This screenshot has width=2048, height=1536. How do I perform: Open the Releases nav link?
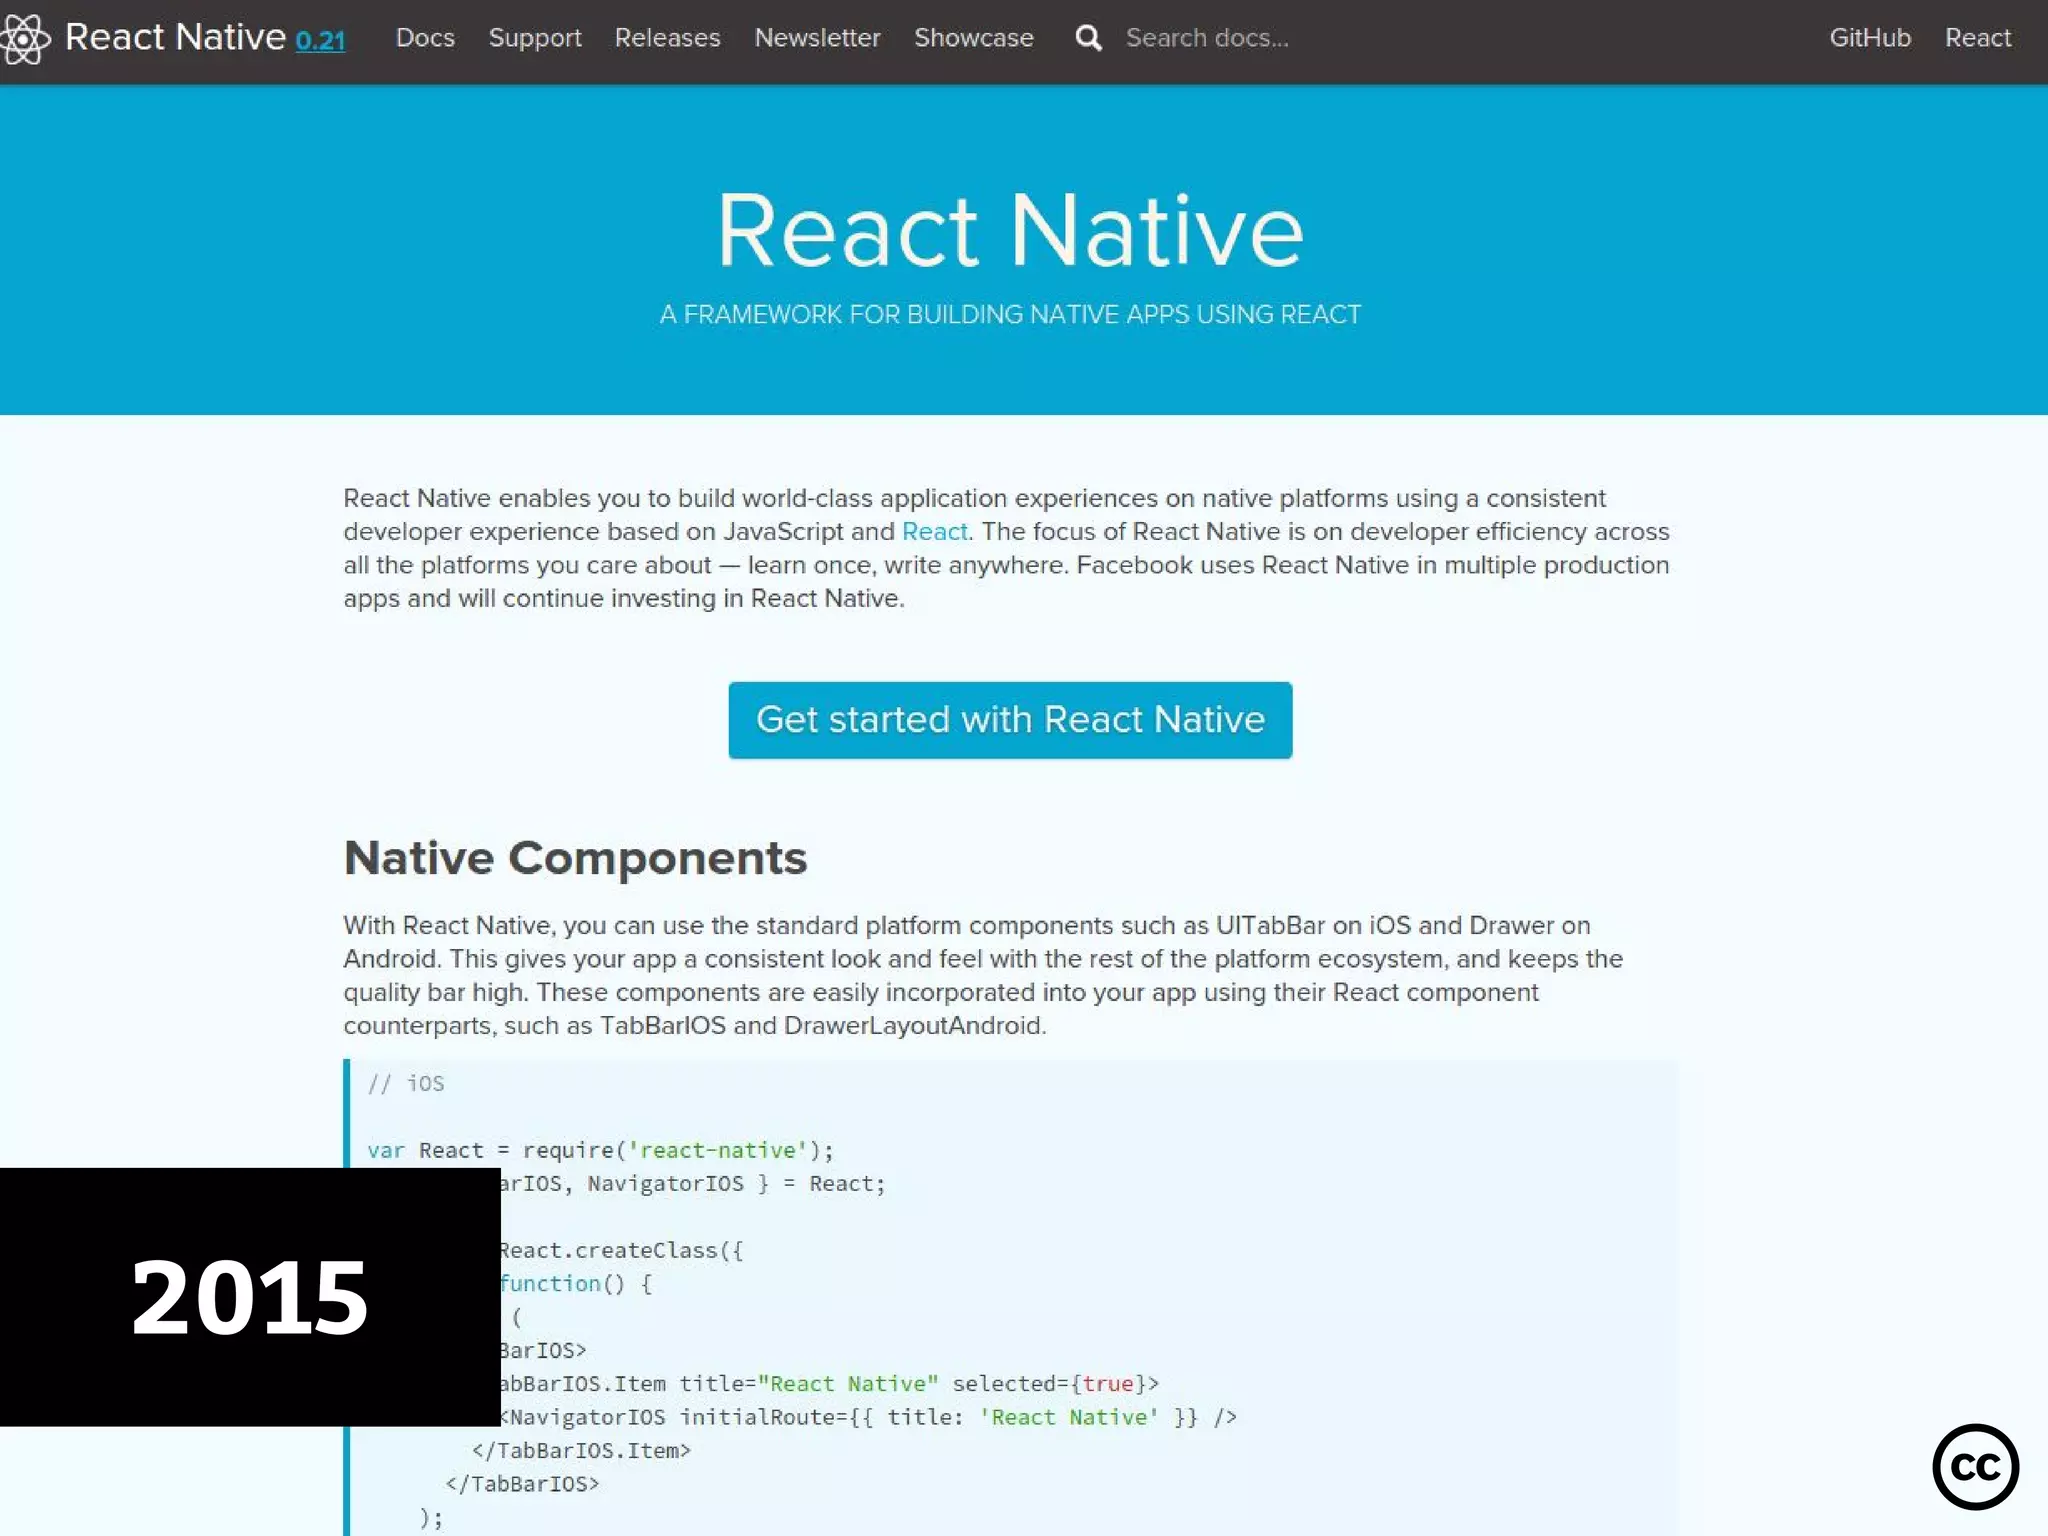tap(667, 38)
